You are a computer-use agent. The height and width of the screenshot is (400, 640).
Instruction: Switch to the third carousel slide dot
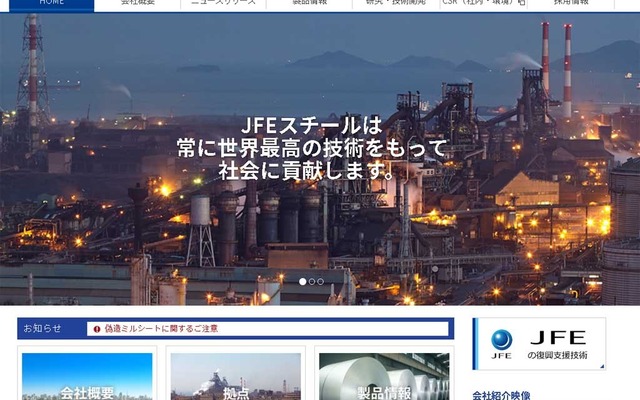(320, 282)
